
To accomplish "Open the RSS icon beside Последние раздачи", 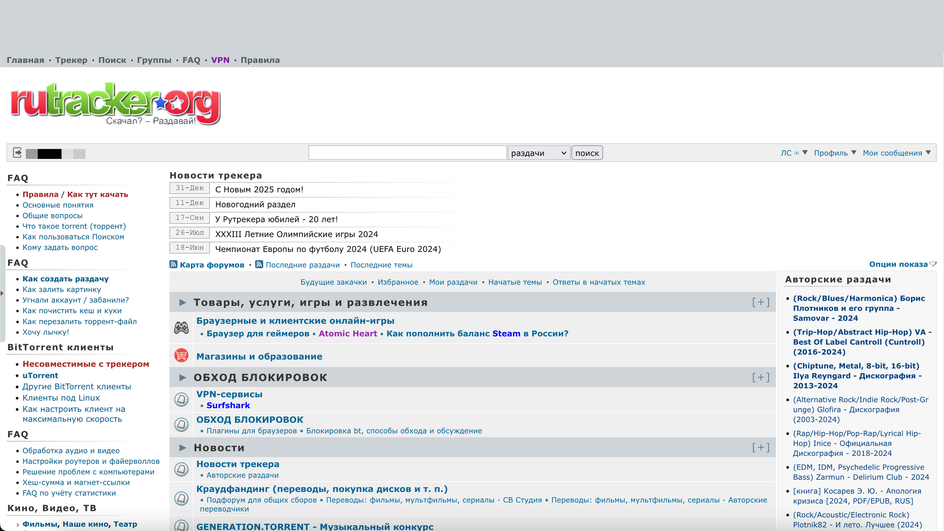I will 259,264.
